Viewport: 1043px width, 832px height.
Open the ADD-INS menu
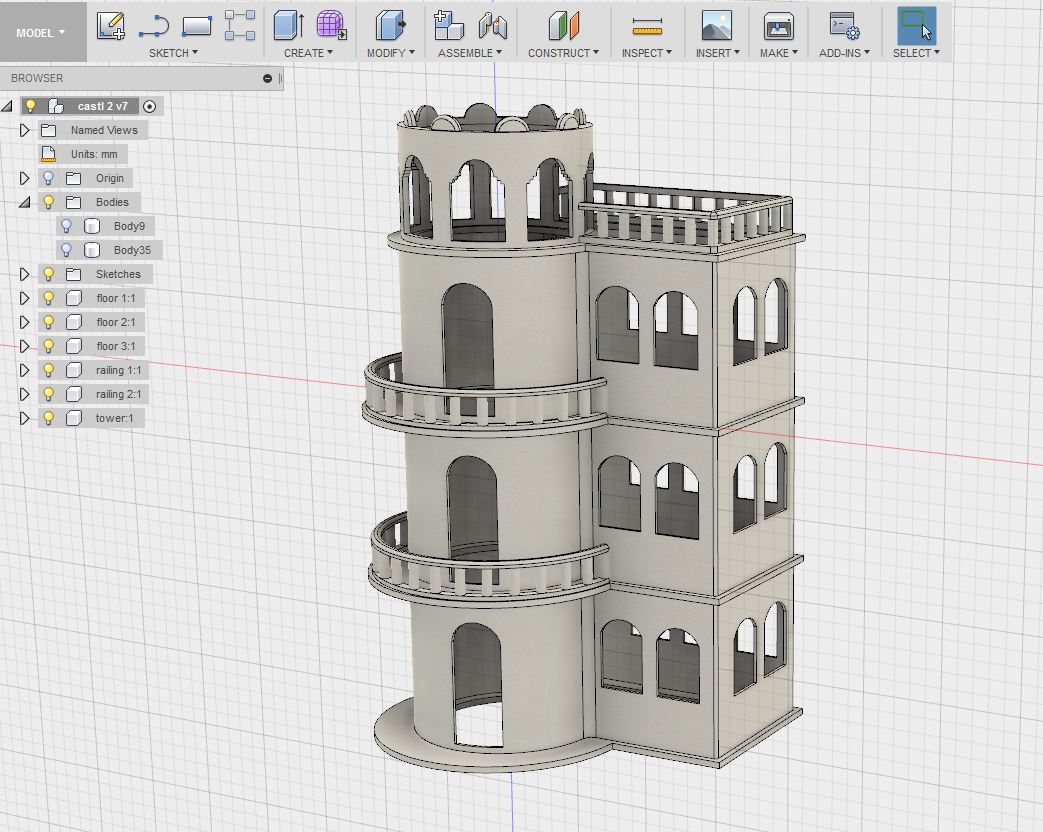point(844,53)
